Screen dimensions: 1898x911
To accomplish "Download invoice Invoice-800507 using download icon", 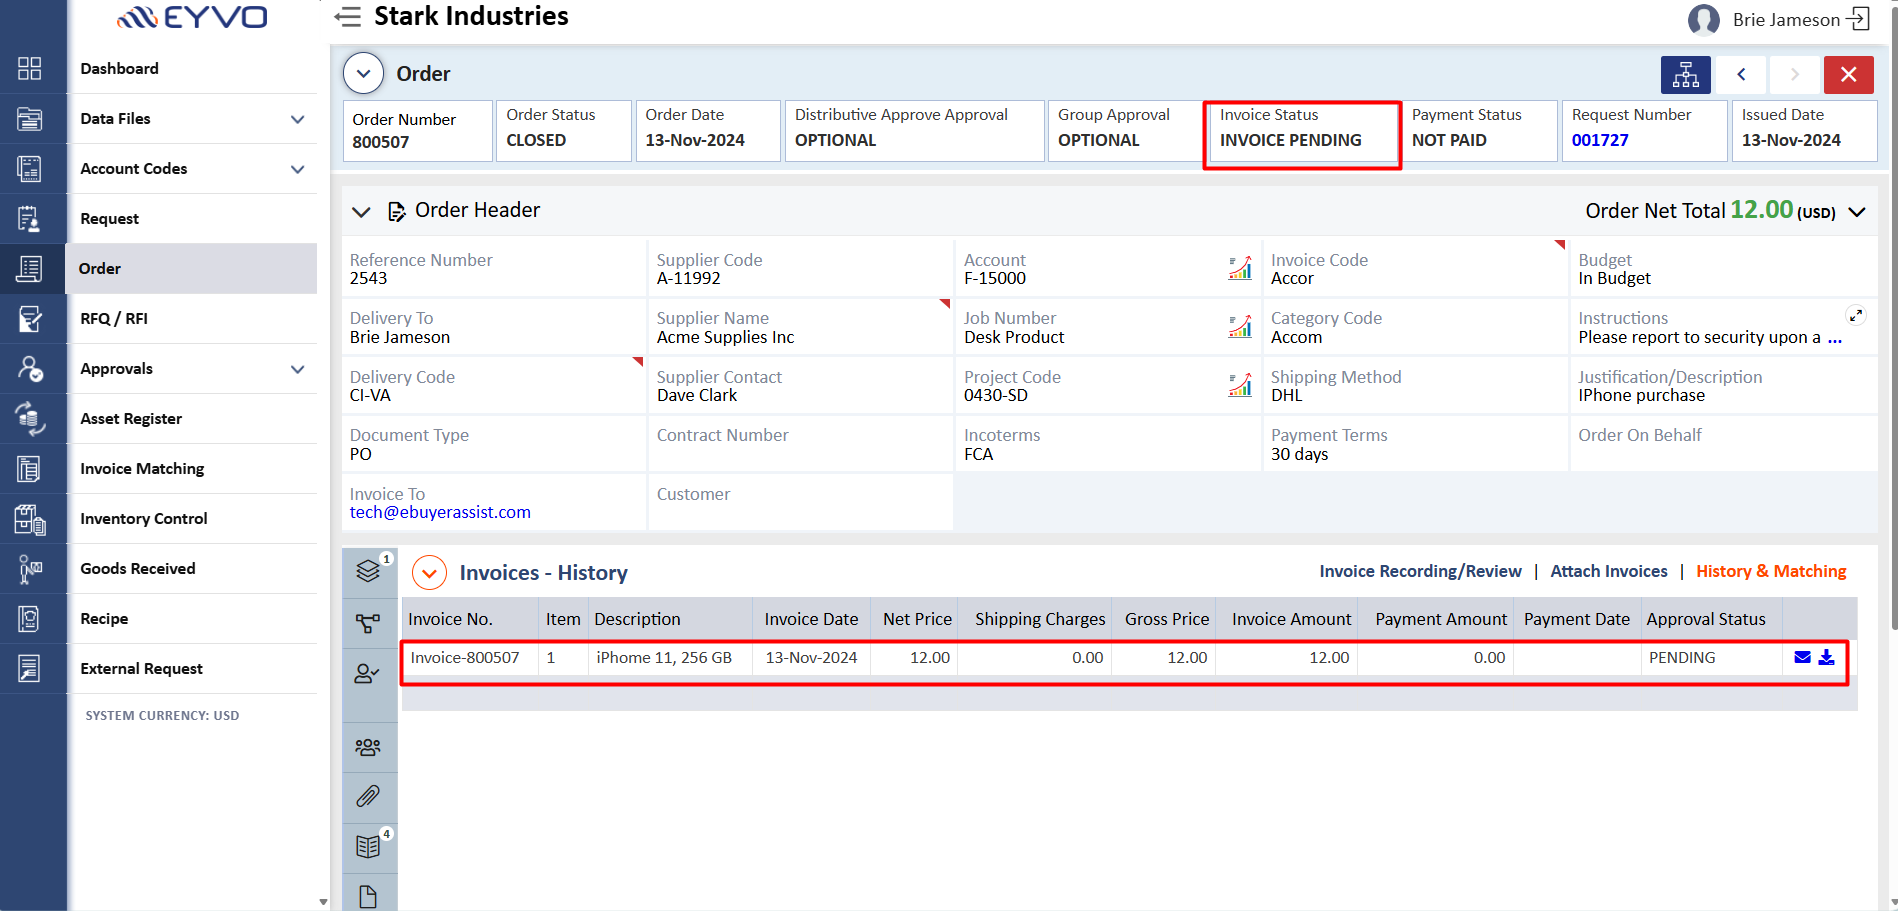I will tap(1826, 657).
